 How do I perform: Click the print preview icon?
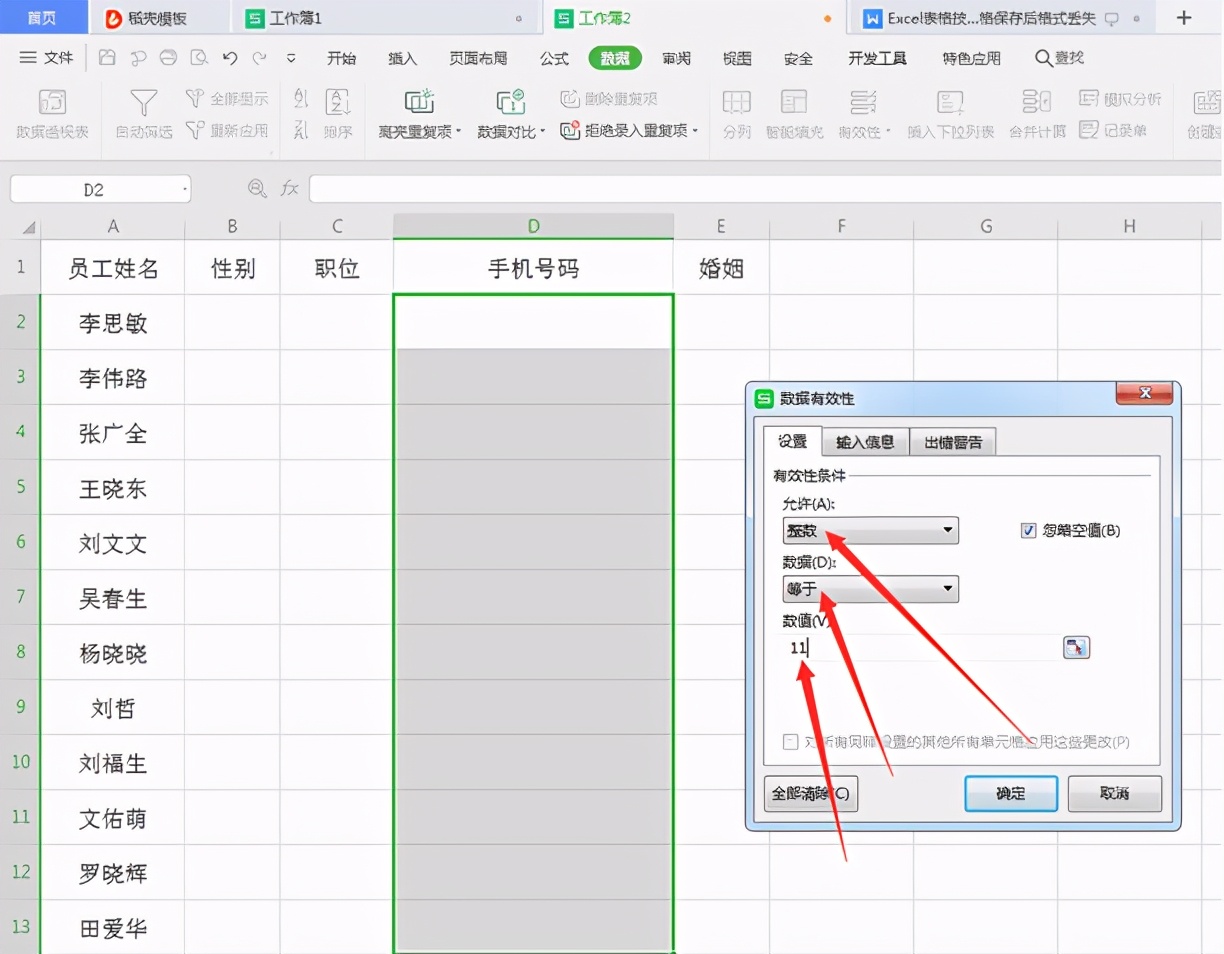pyautogui.click(x=200, y=58)
